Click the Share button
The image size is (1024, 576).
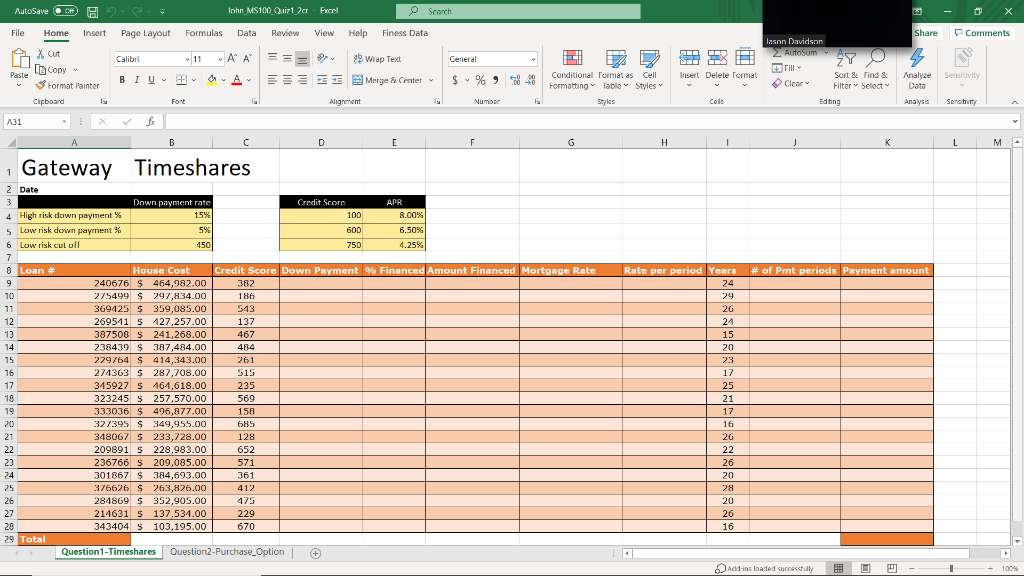[x=925, y=32]
